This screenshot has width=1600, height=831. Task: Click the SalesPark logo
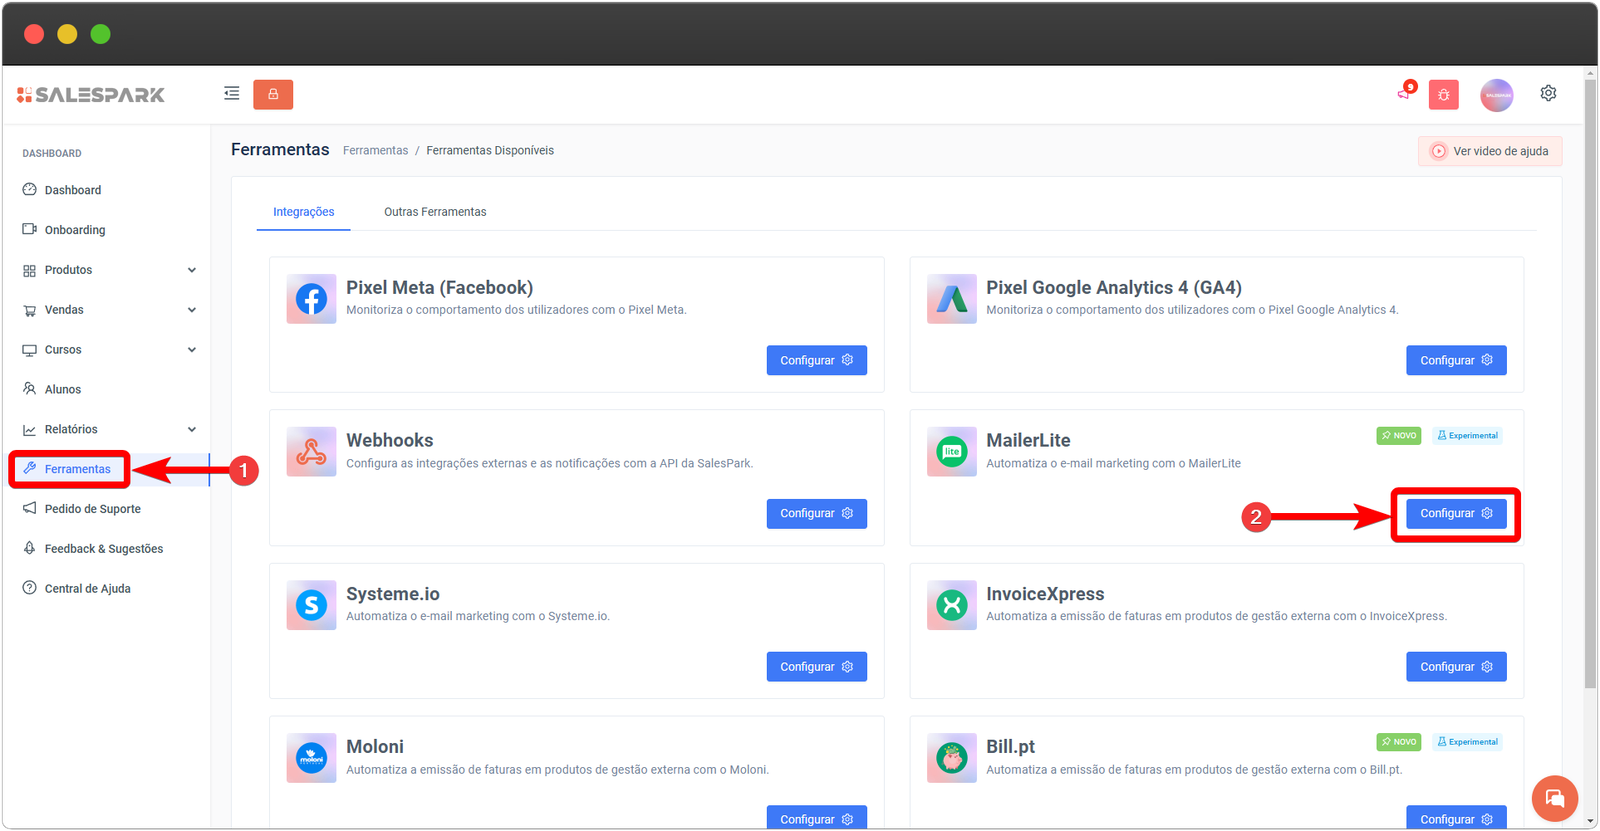[x=91, y=95]
